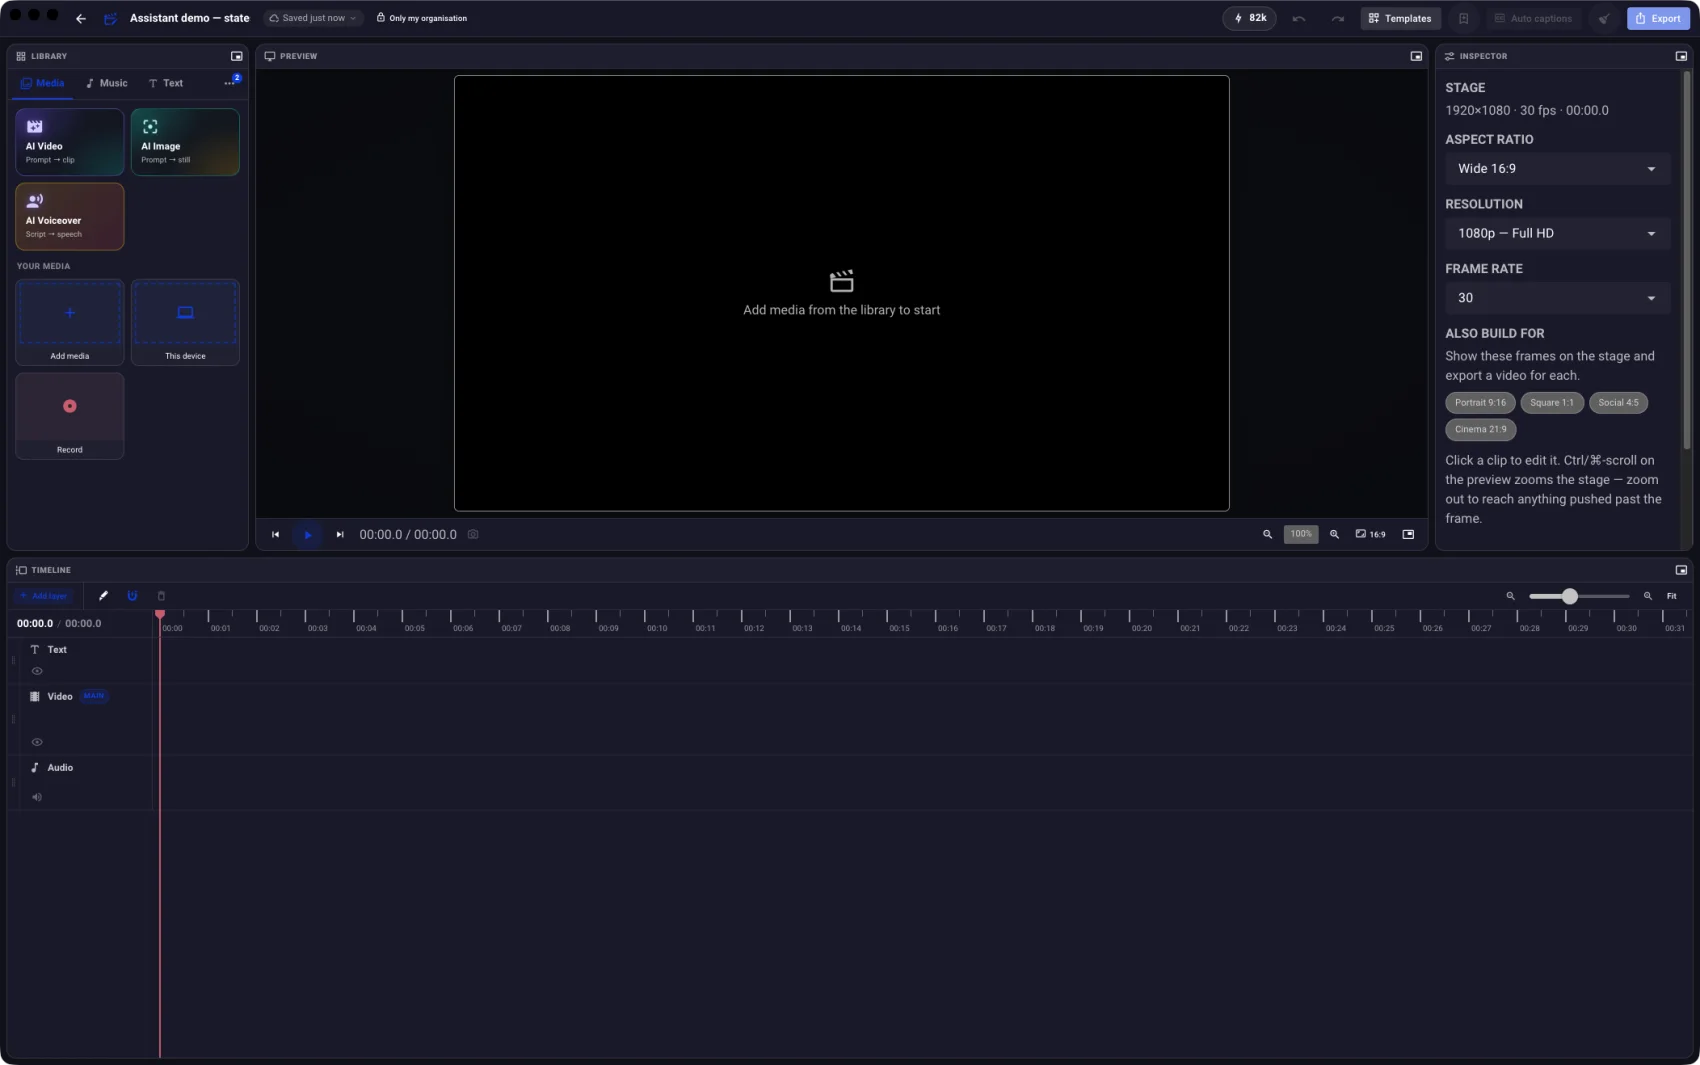Viewport: 1700px width, 1065px height.
Task: Choose the This device upload tile
Action: [x=185, y=322]
